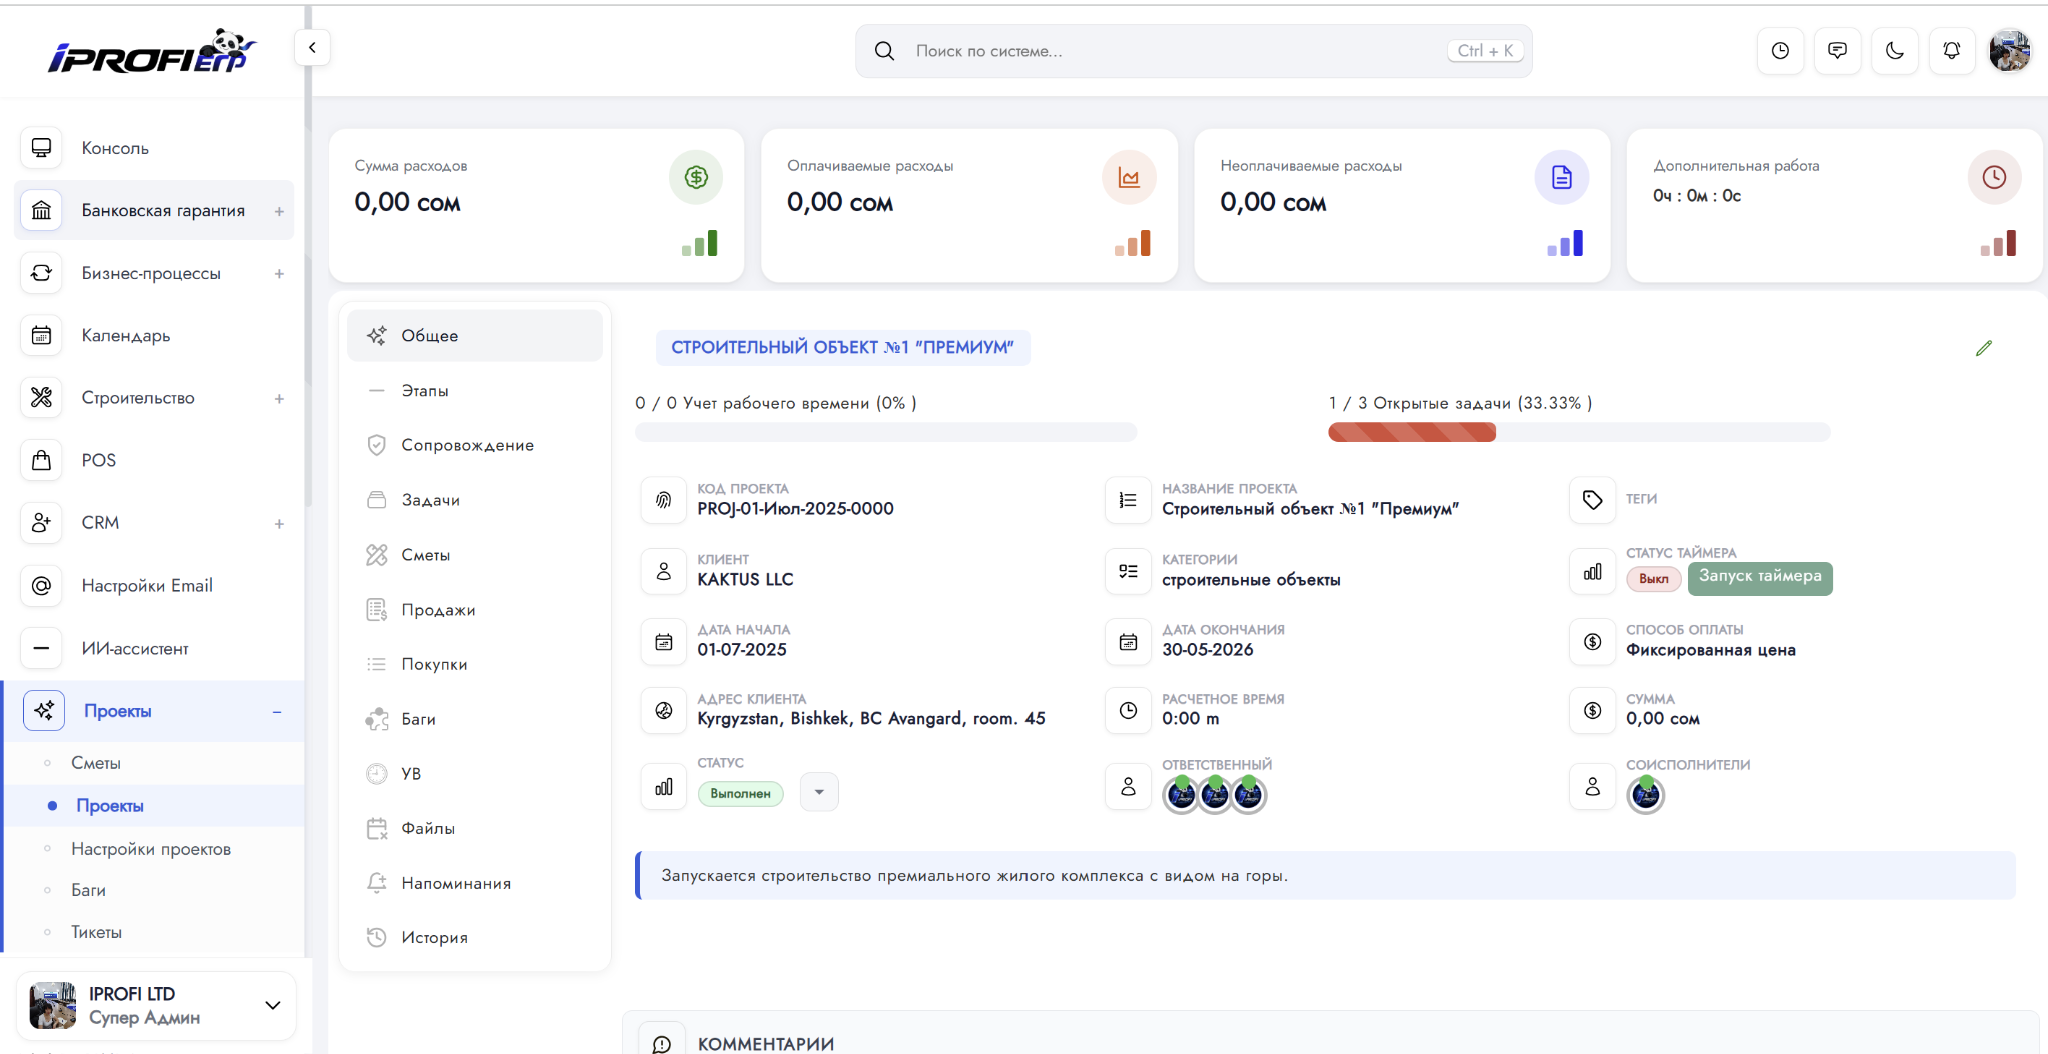
Task: Click the POS shopping bag icon
Action: pos(41,460)
